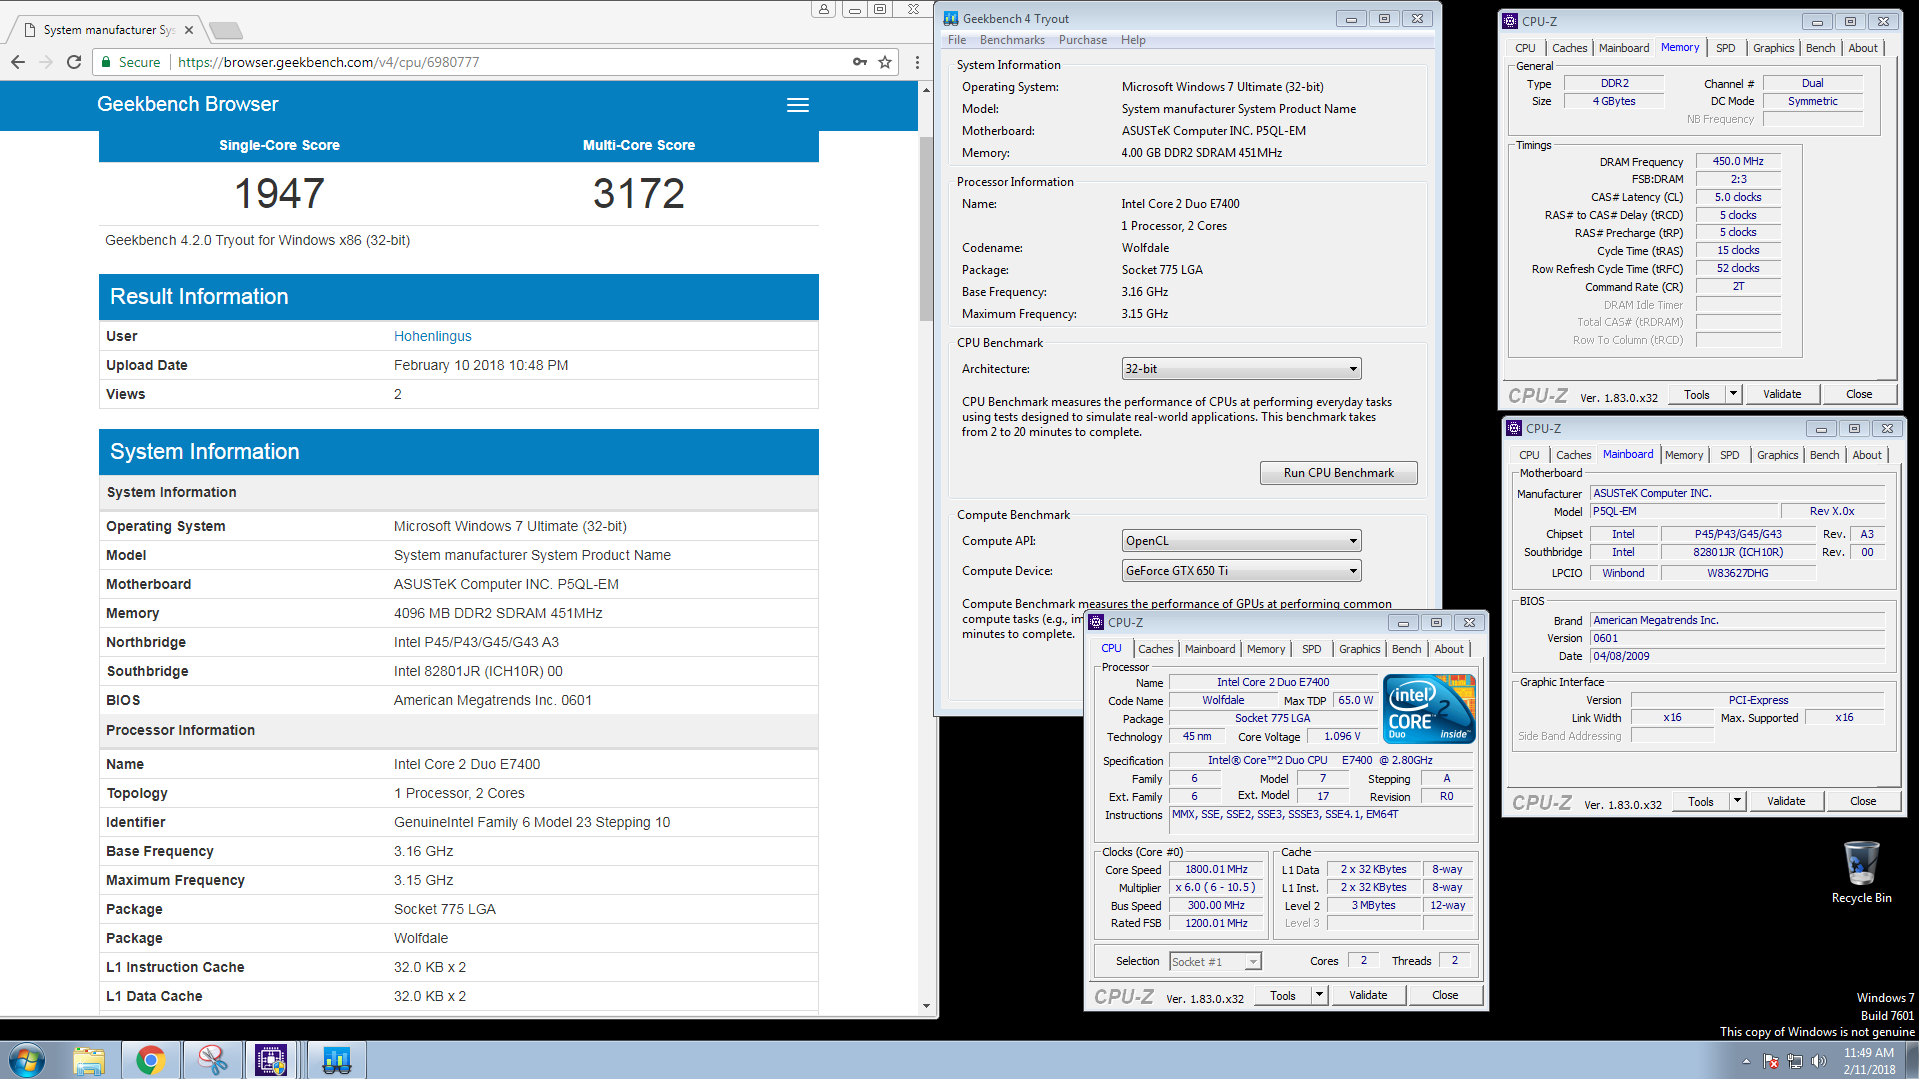Screen dimensions: 1919x1079
Task: Click the secure padlock icon
Action: (106, 62)
